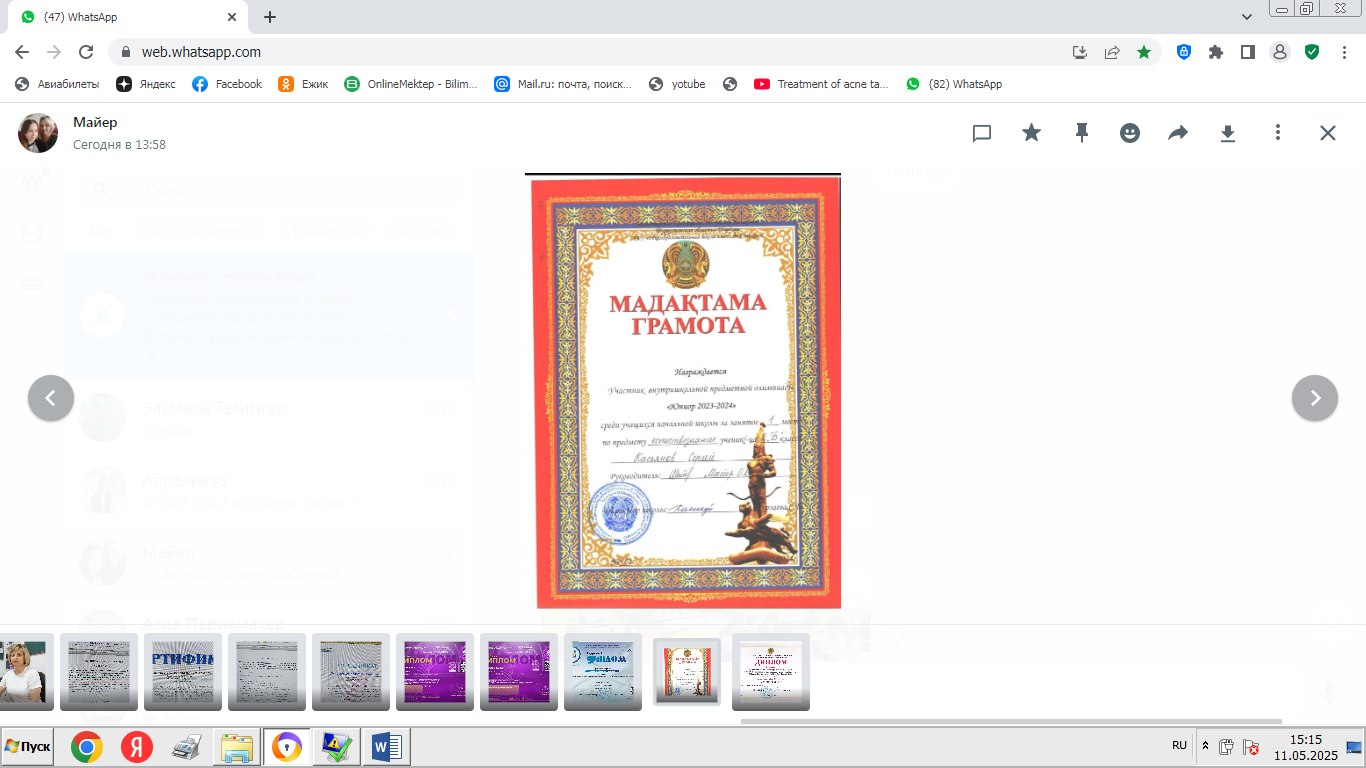Open the media viewer's three-dot menu
Screen dimensions: 1366x768
pos(1278,133)
